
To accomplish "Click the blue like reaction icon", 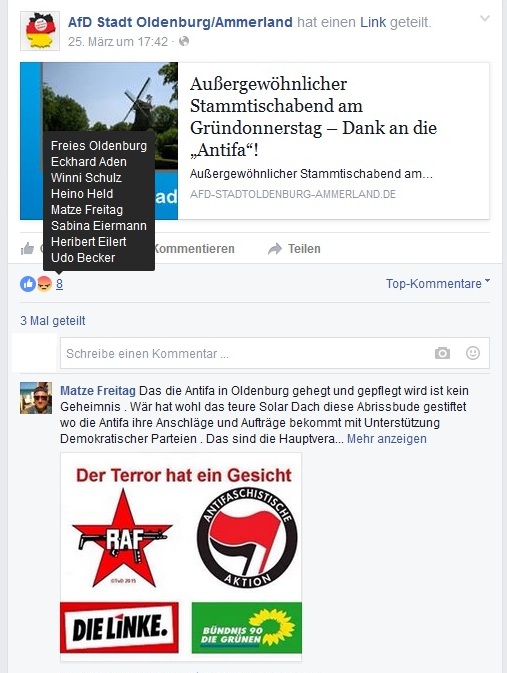I will point(28,284).
